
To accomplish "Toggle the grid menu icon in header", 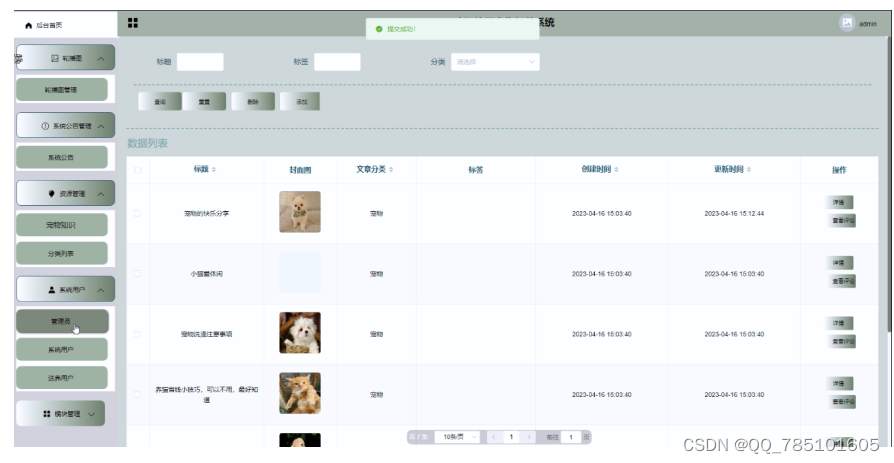I will 133,23.
